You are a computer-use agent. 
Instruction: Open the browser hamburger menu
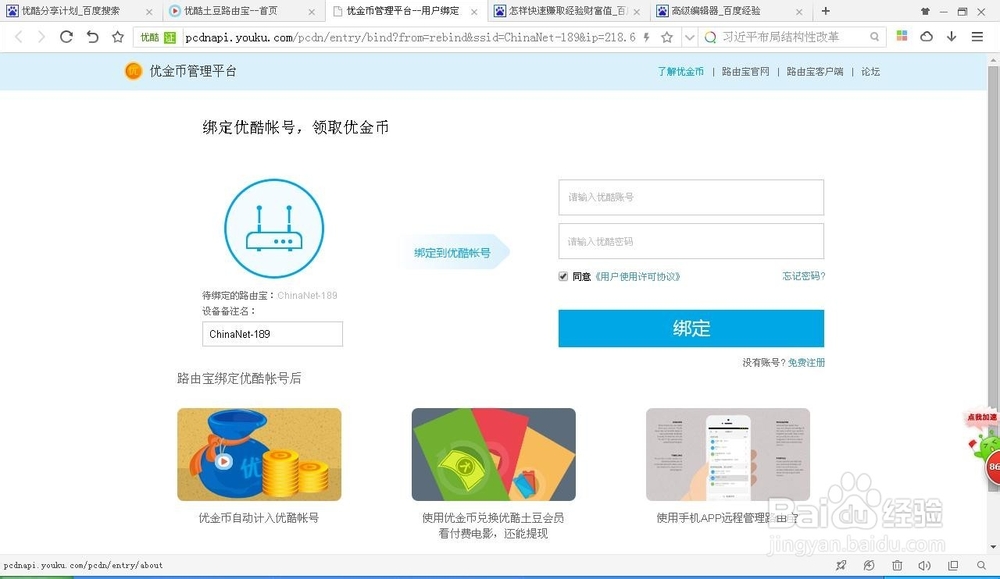click(x=977, y=37)
